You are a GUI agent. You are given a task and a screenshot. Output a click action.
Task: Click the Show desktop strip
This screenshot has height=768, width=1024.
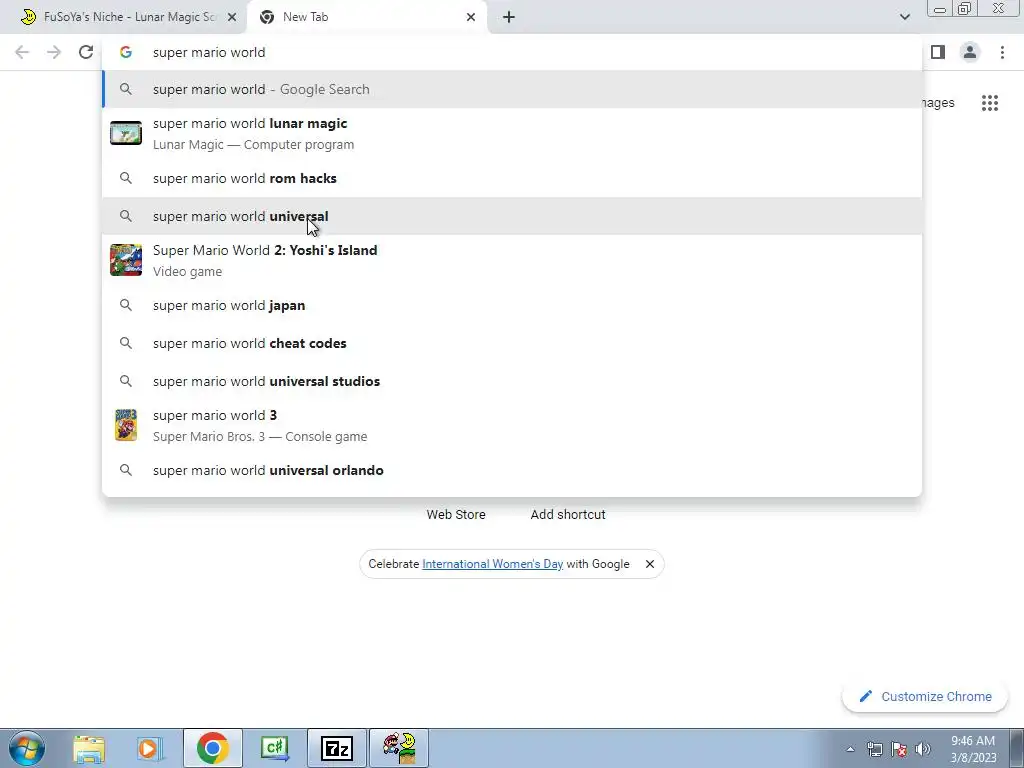tap(1017, 748)
